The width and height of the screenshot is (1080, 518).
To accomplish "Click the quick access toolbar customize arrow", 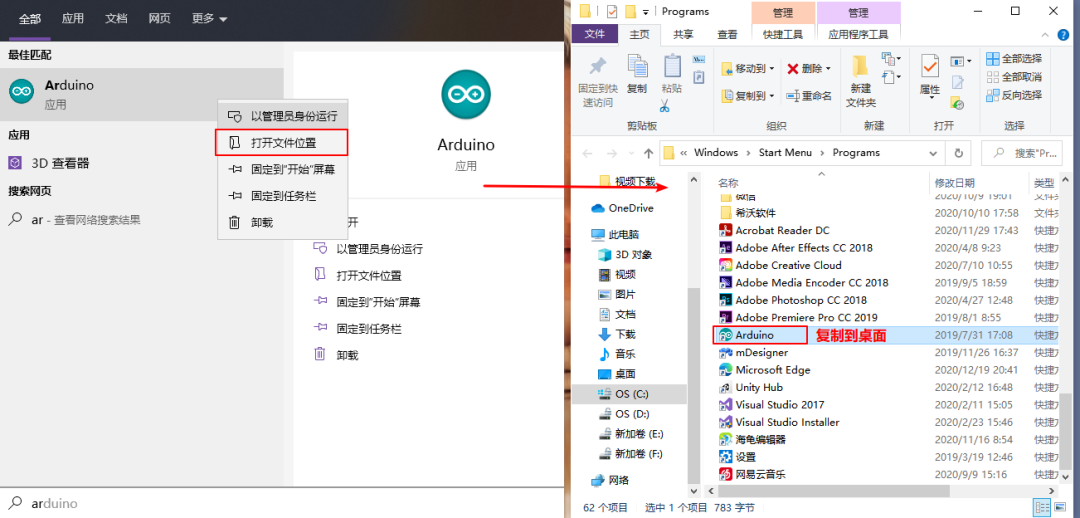I will pos(645,12).
